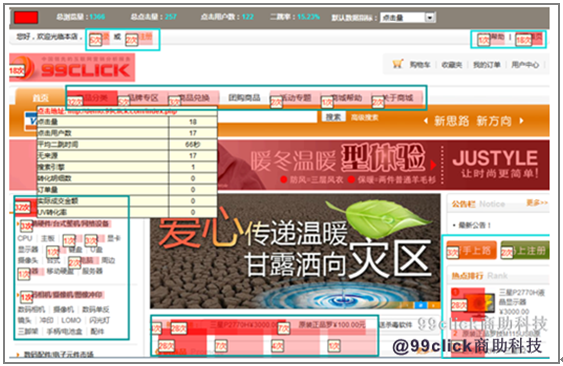Click the 显卡 category link
The width and height of the screenshot is (563, 366).
pyautogui.click(x=114, y=238)
